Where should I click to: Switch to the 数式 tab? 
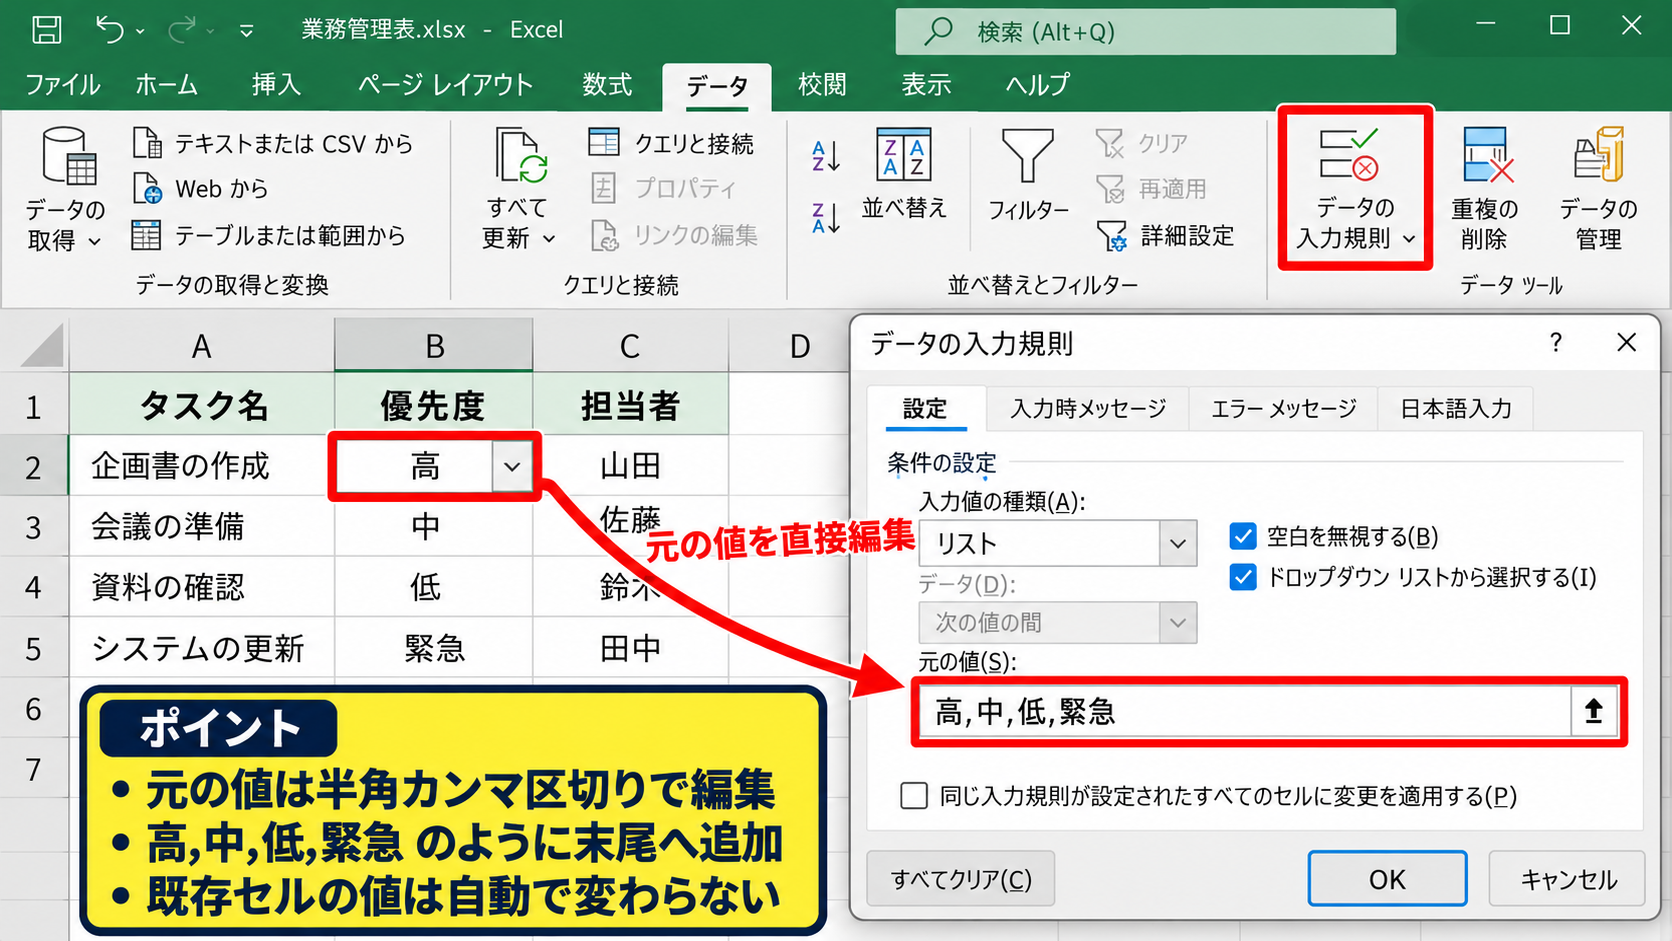click(607, 85)
